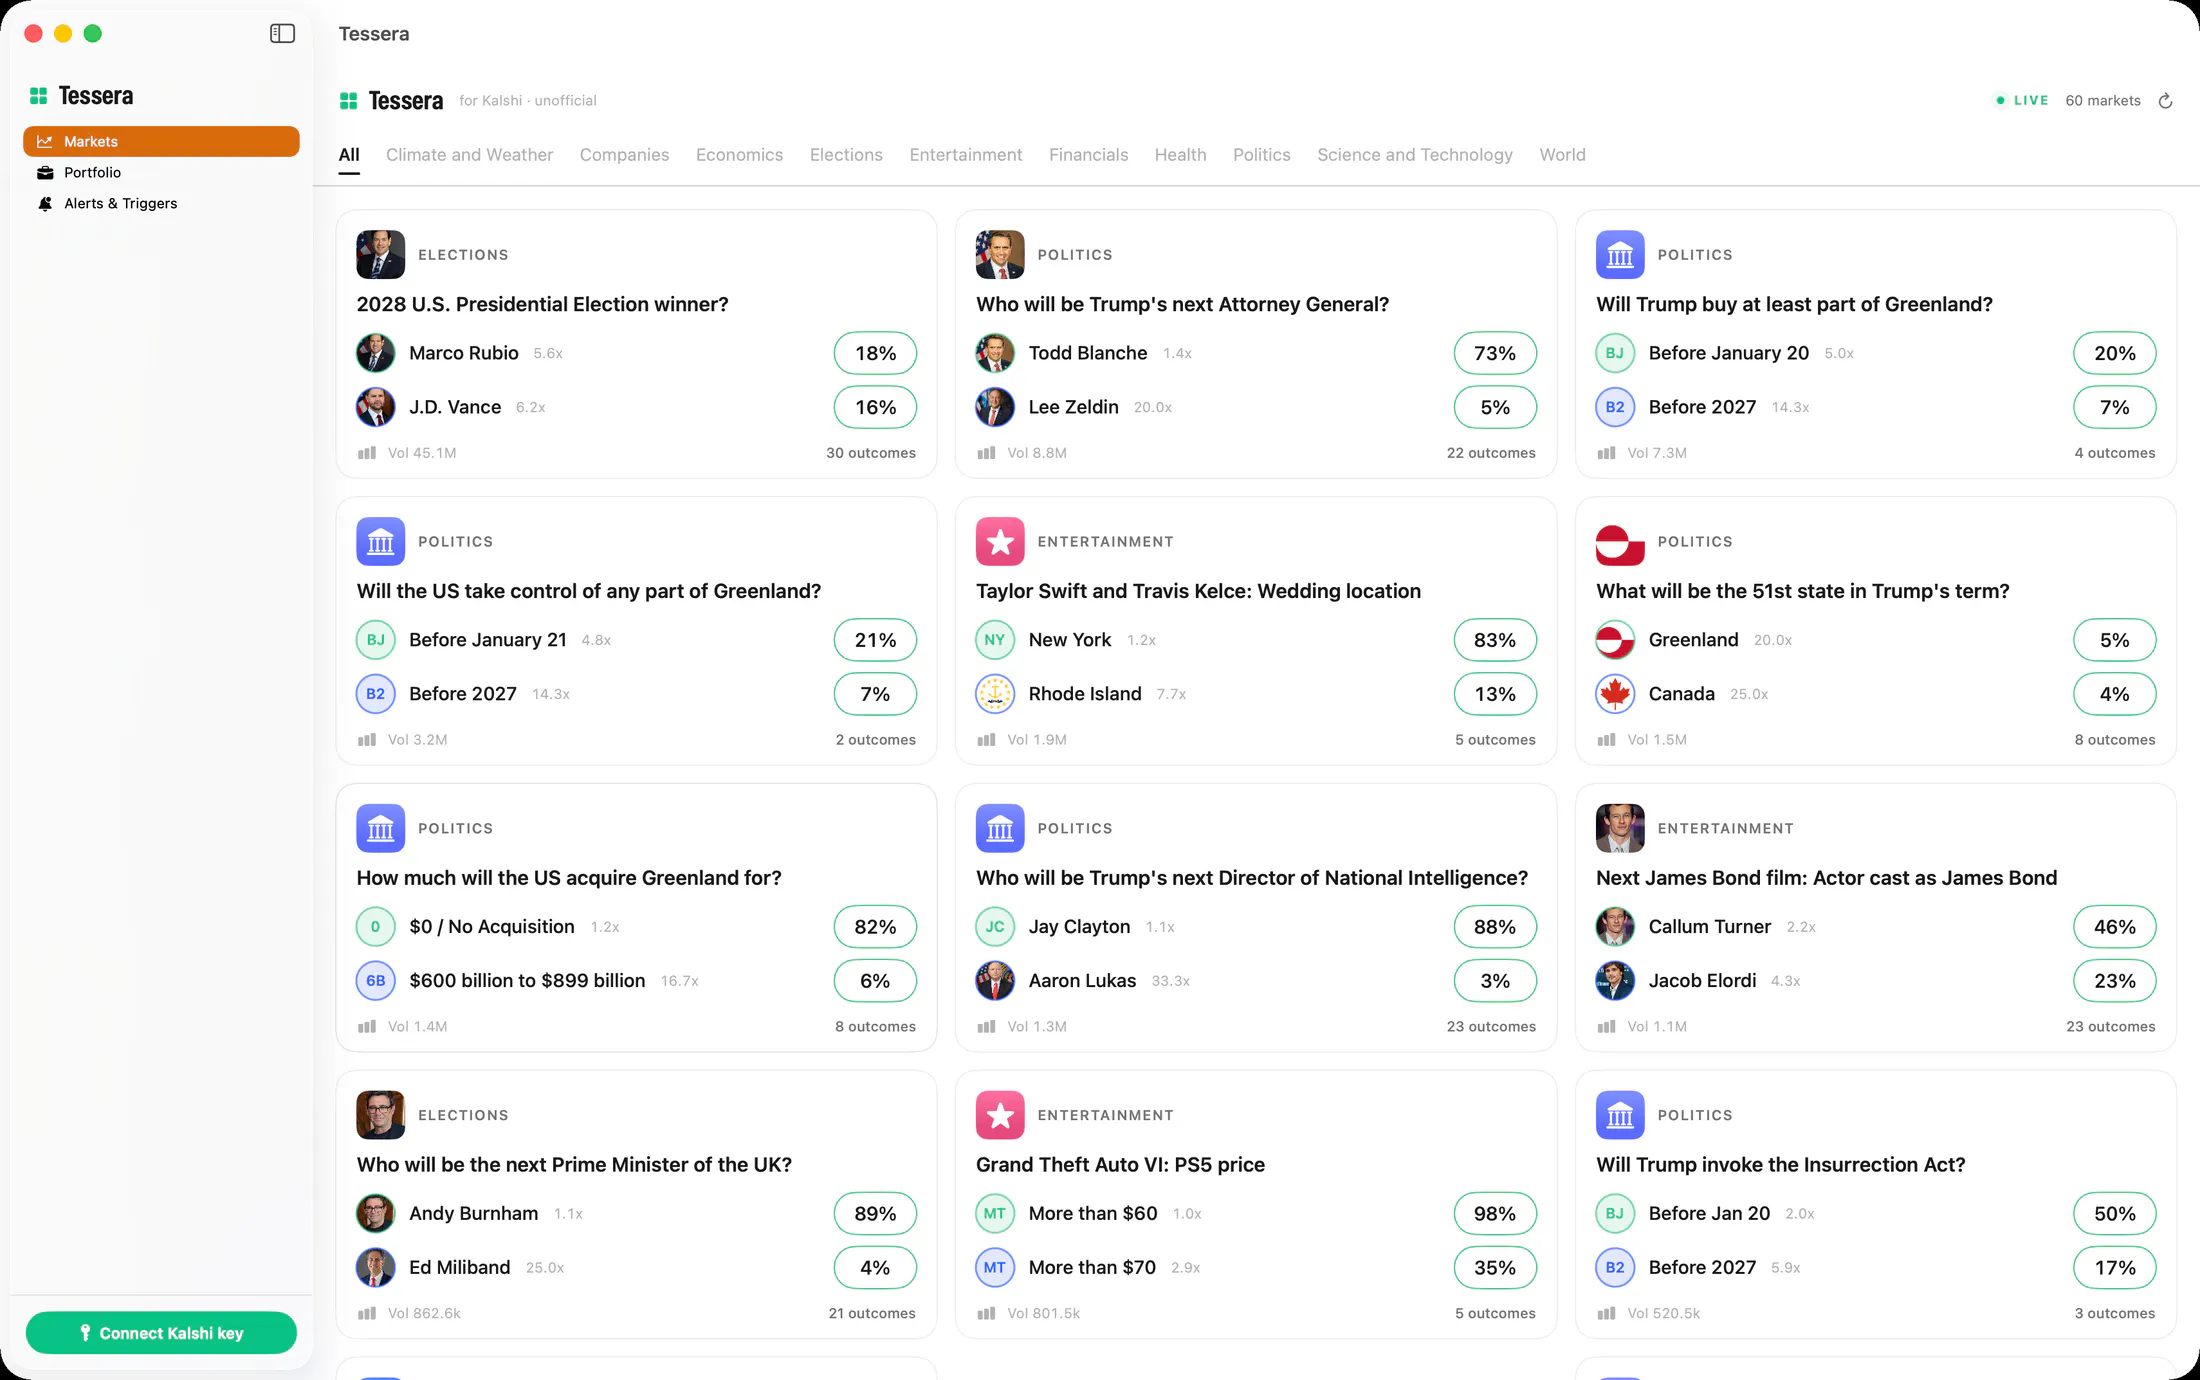Open the Portfolio section in sidebar
The height and width of the screenshot is (1380, 2200).
point(161,173)
